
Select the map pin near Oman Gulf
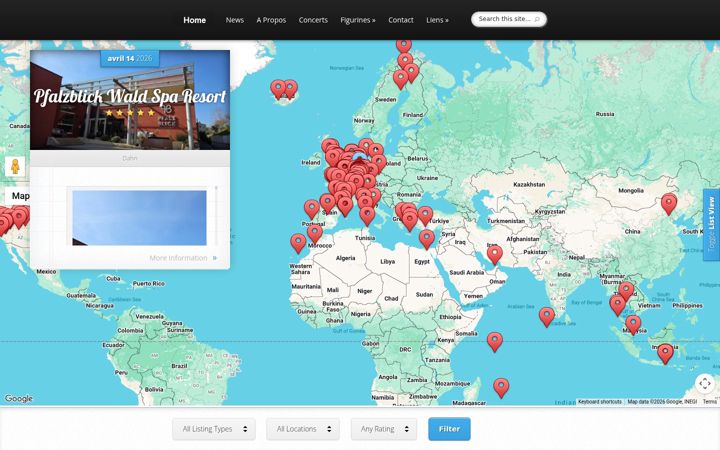[495, 255]
